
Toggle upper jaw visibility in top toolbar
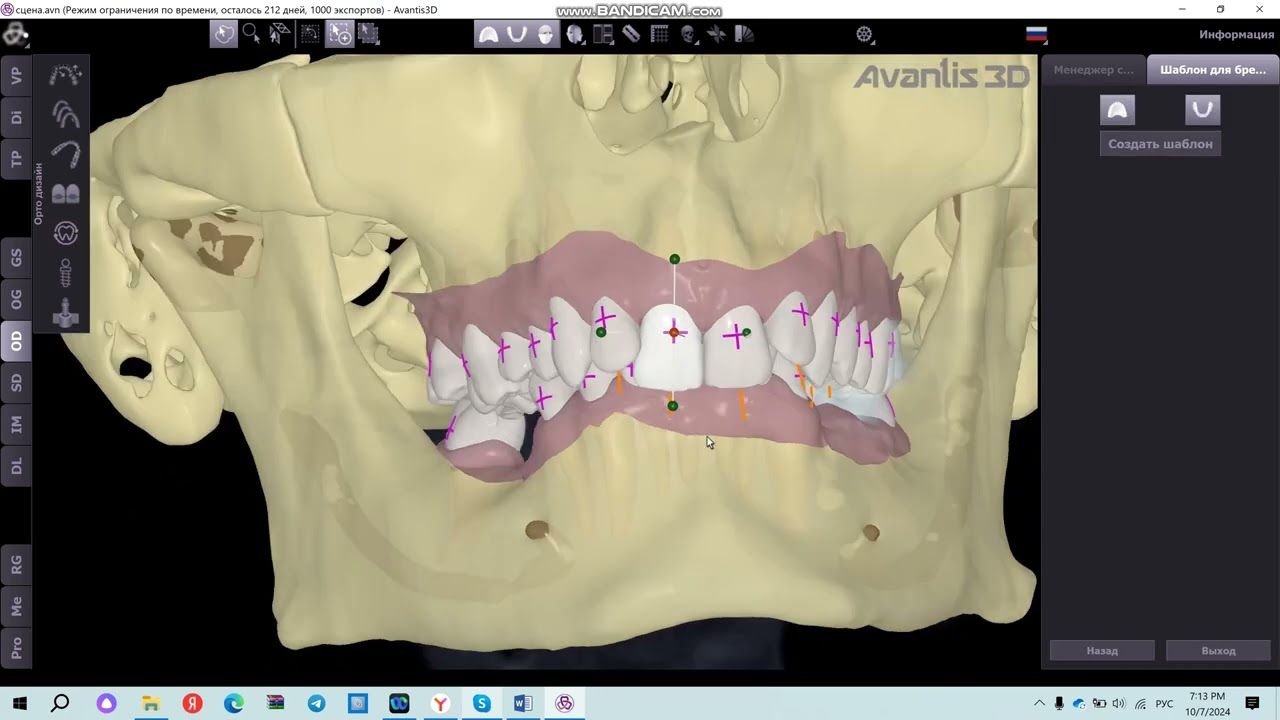[x=488, y=34]
